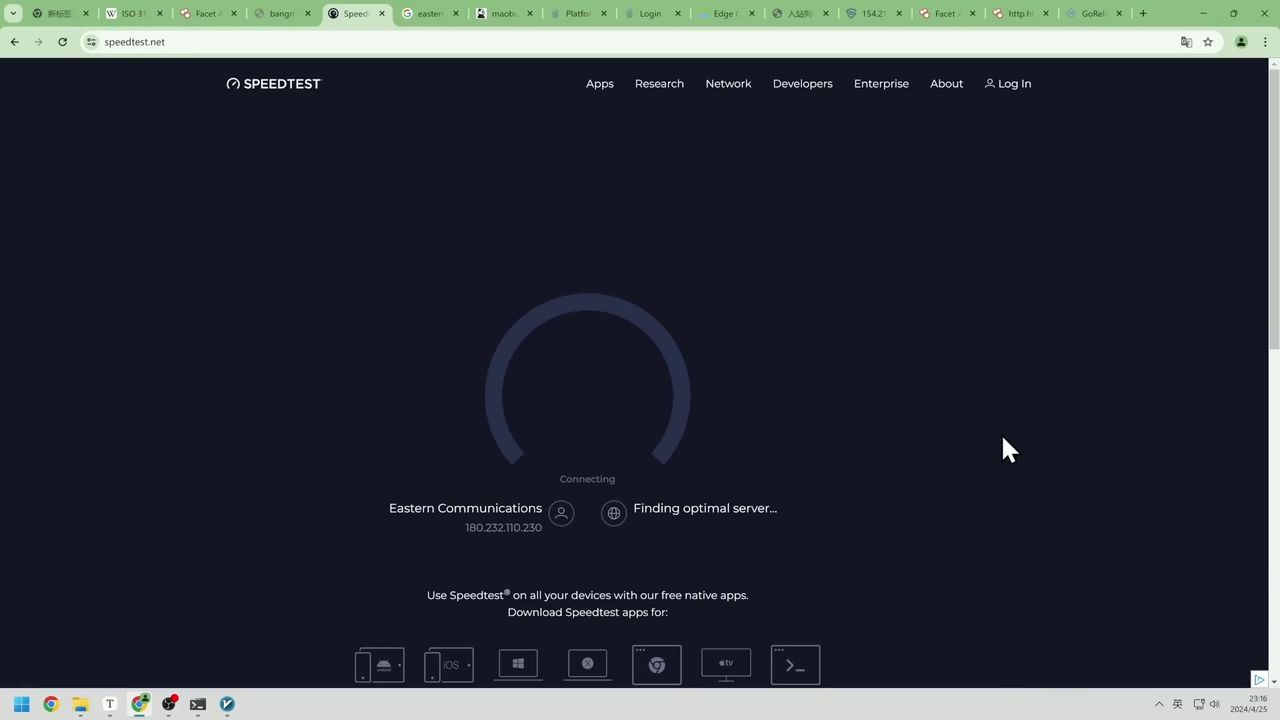Select the Mac app download icon

point(588,664)
